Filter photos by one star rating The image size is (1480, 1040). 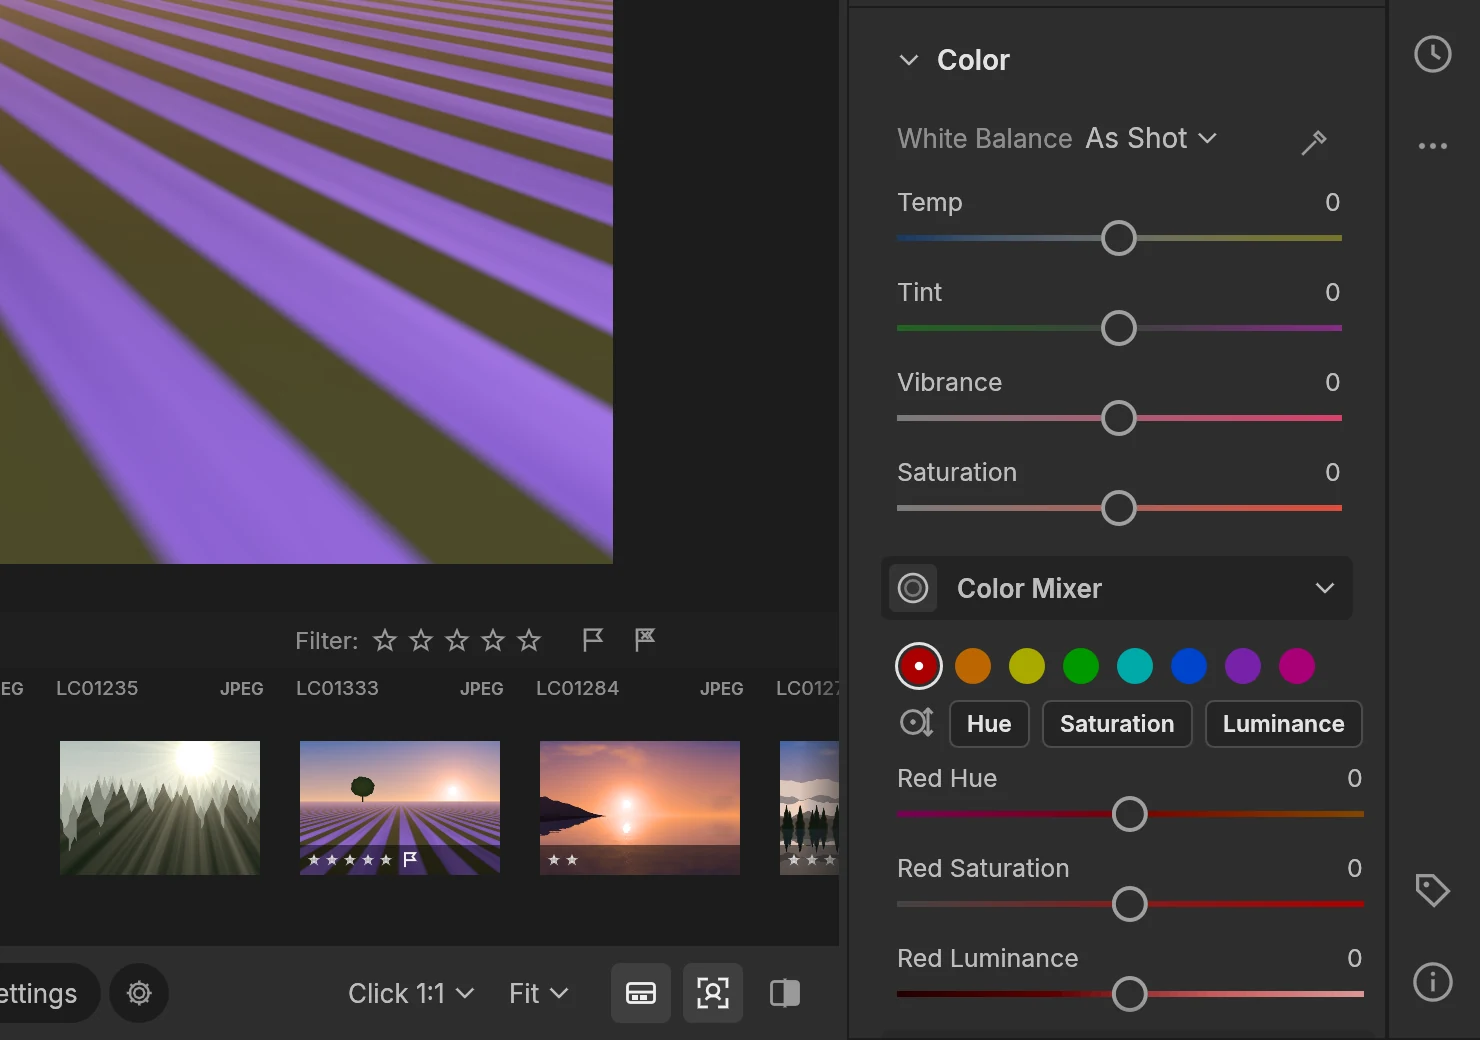(x=385, y=640)
